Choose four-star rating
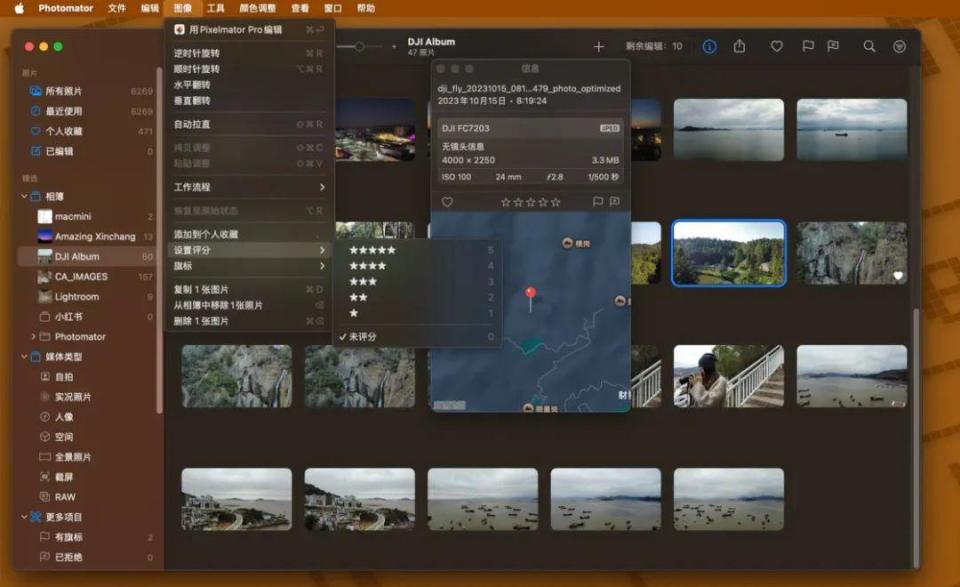The image size is (960, 587). pyautogui.click(x=416, y=266)
